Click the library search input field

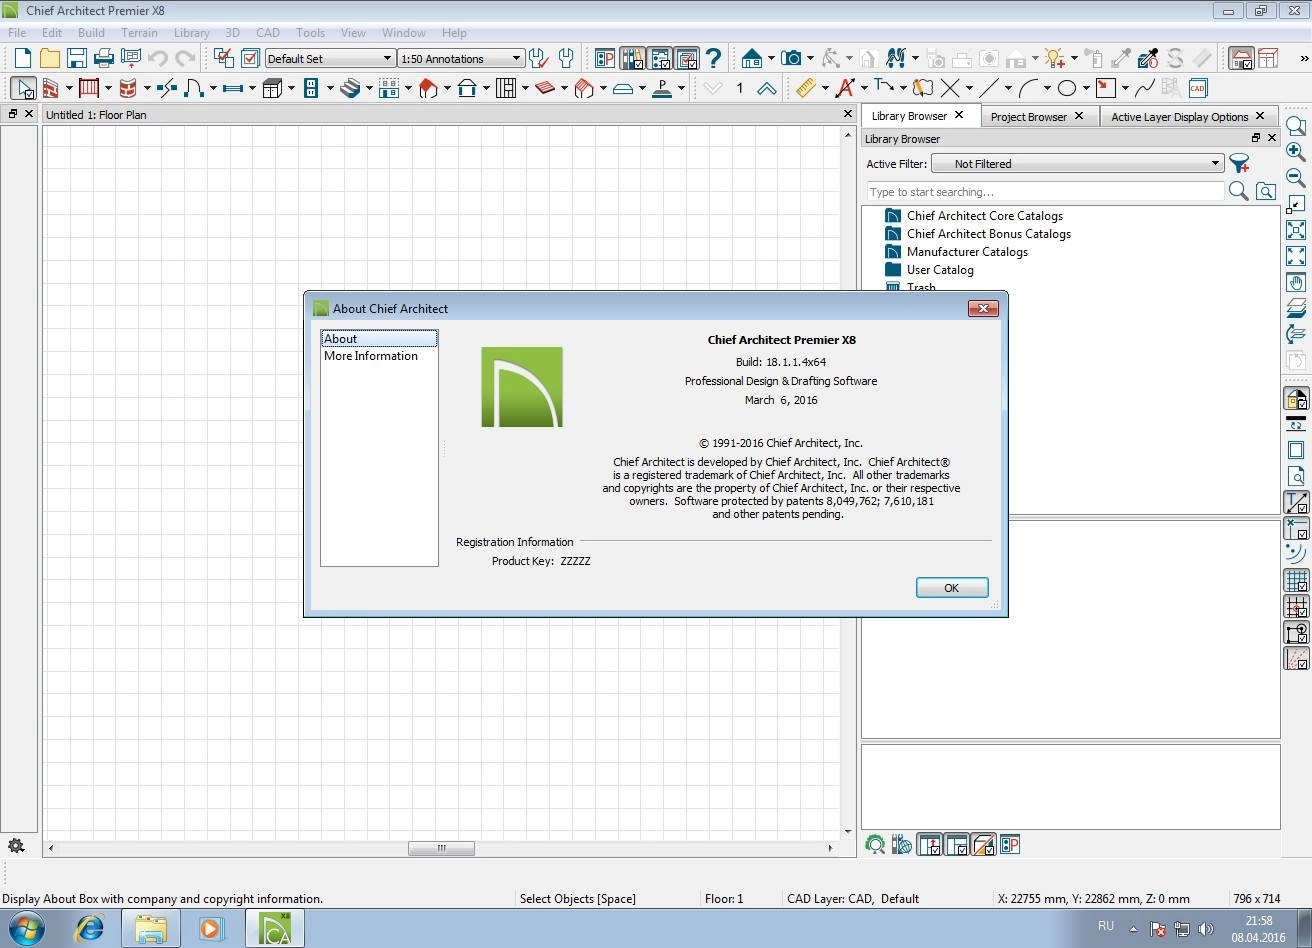[1044, 191]
